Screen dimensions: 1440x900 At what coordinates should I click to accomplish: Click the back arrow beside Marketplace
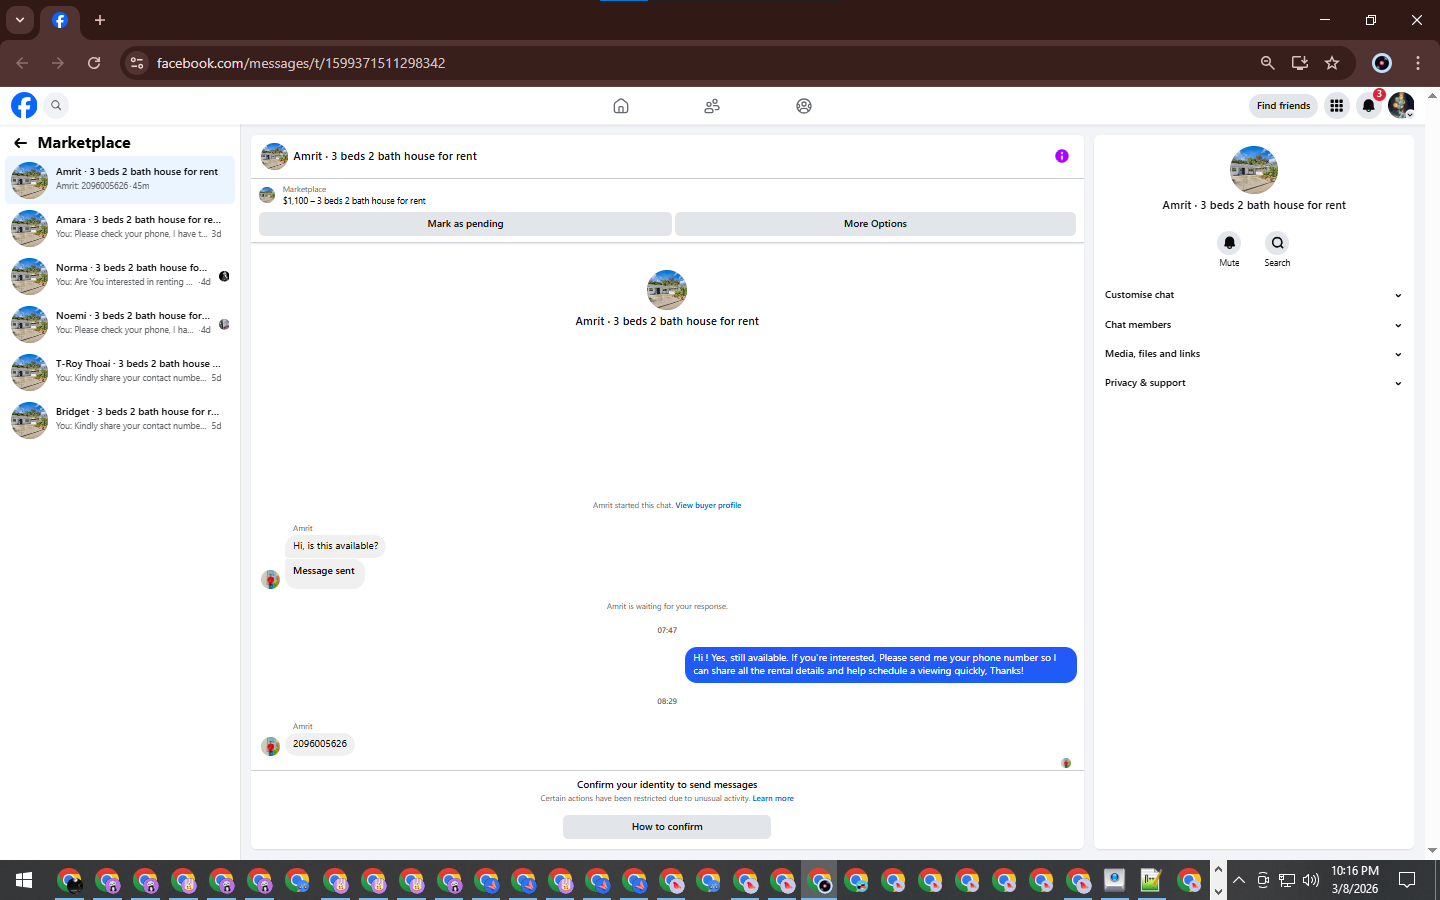click(x=20, y=143)
